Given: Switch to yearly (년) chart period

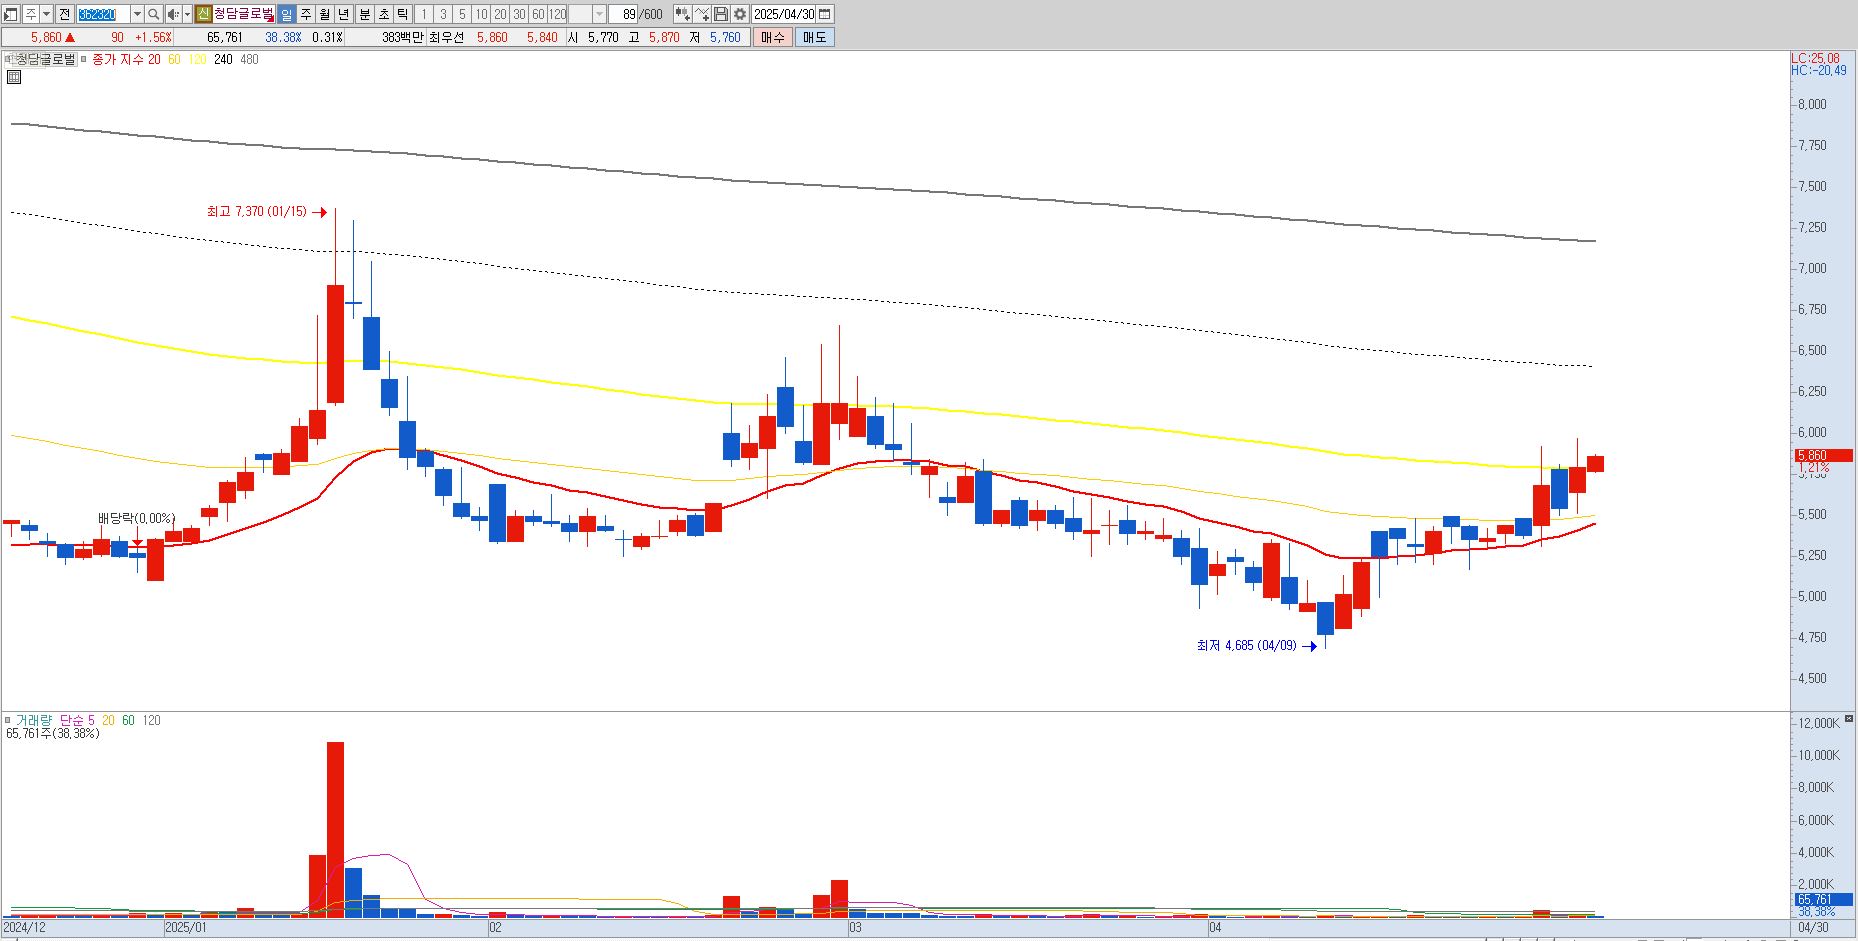Looking at the screenshot, I should click(x=344, y=14).
